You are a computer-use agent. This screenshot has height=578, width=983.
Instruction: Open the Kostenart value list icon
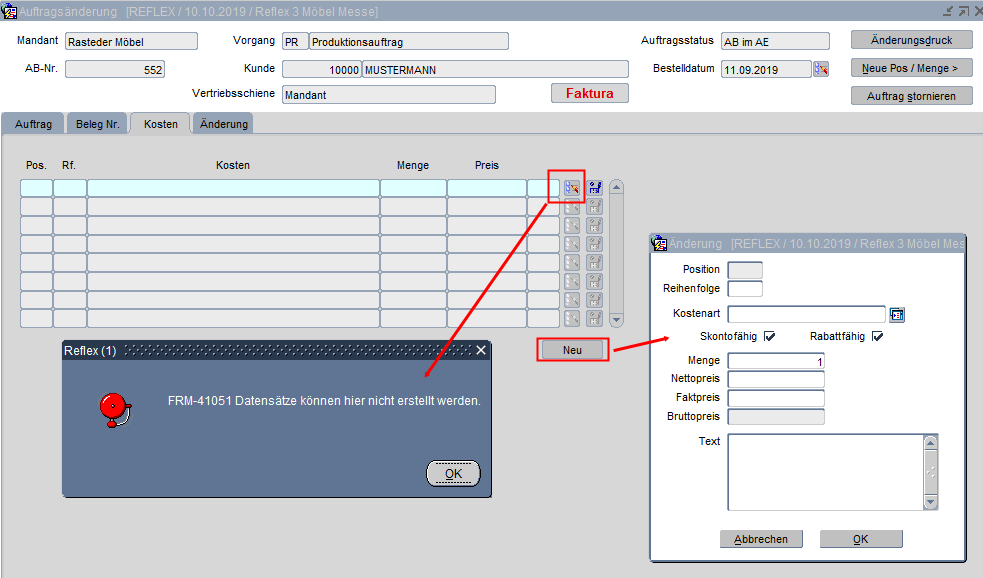(x=897, y=315)
